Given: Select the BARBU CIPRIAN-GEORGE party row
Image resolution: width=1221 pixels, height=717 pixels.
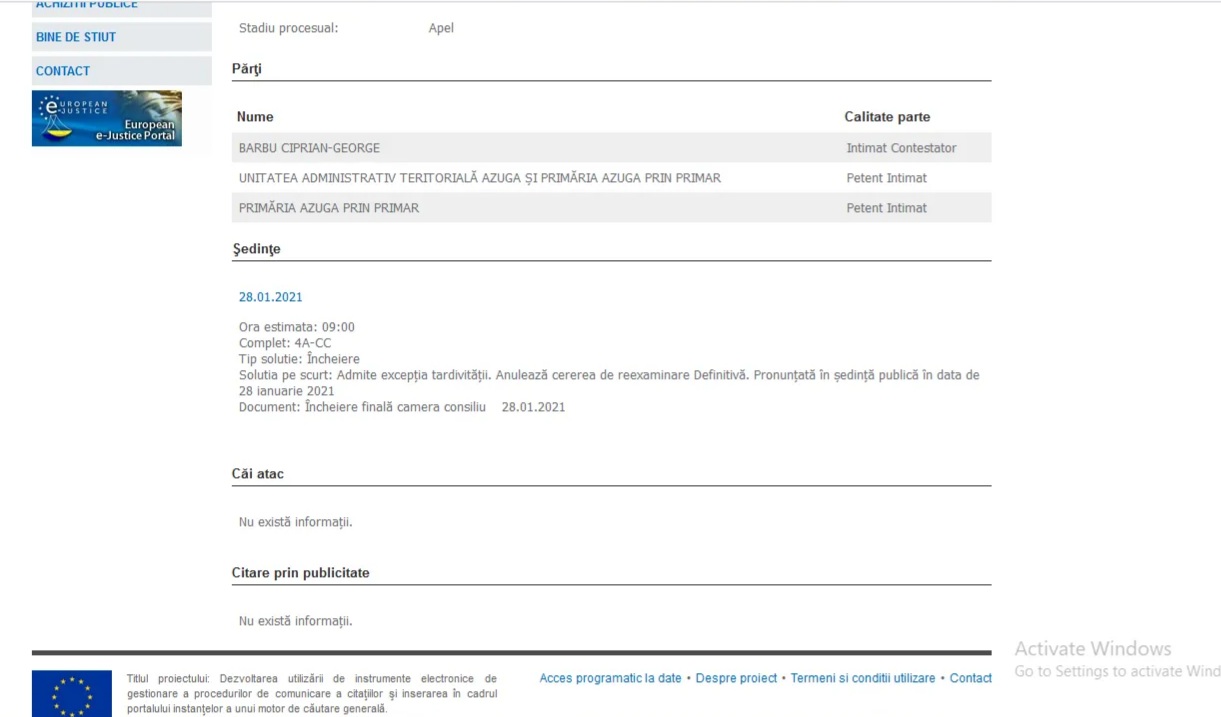Looking at the screenshot, I should [x=309, y=148].
